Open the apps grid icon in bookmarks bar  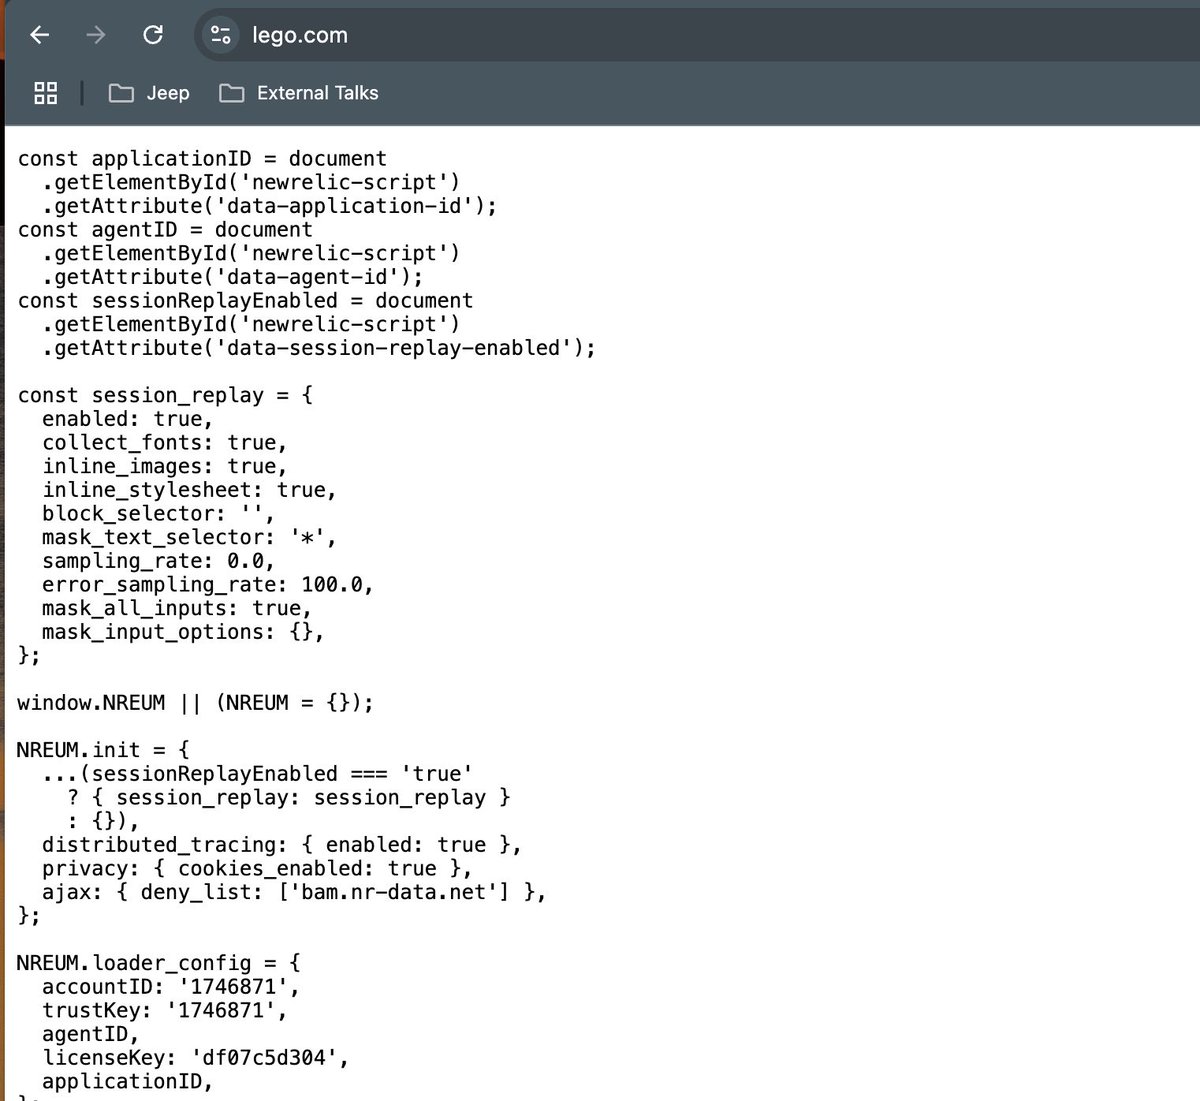(45, 93)
